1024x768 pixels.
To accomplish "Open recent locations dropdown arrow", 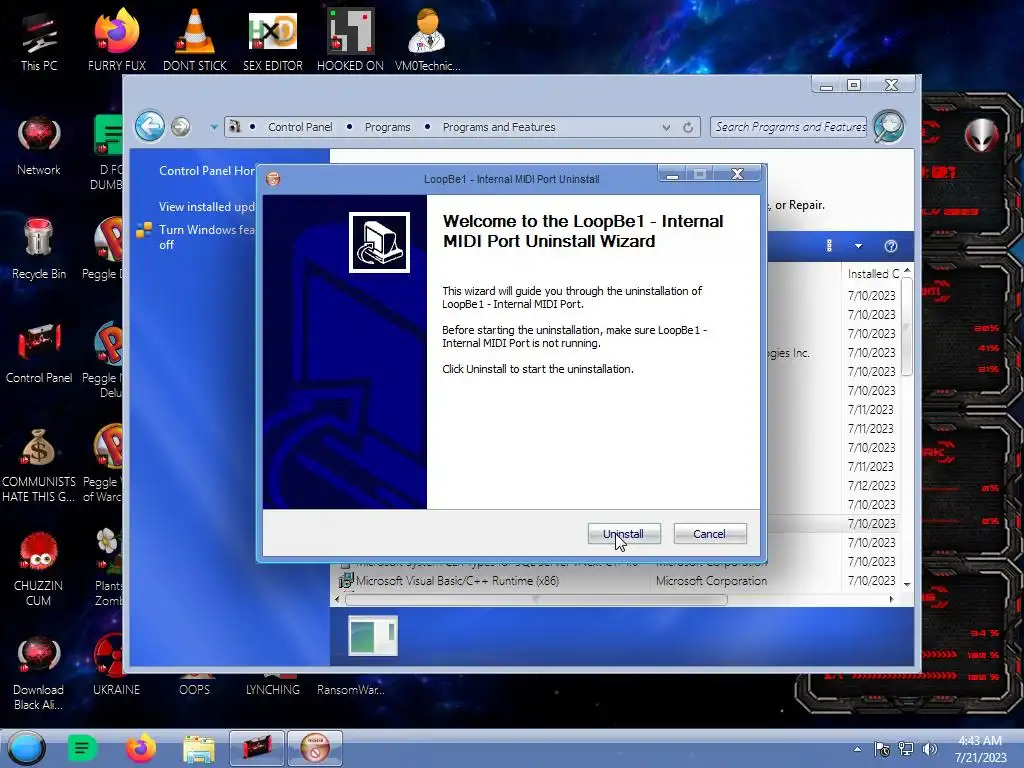I will [214, 127].
